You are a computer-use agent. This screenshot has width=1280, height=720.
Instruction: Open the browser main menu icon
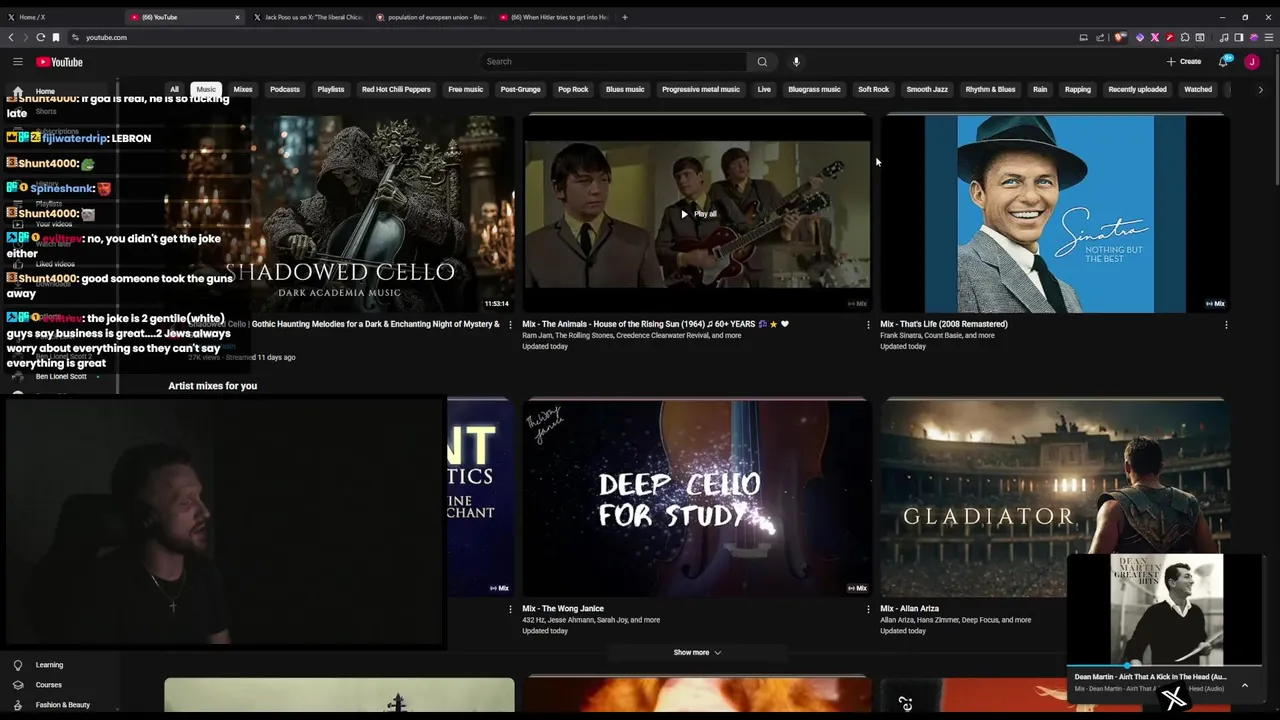(1269, 37)
